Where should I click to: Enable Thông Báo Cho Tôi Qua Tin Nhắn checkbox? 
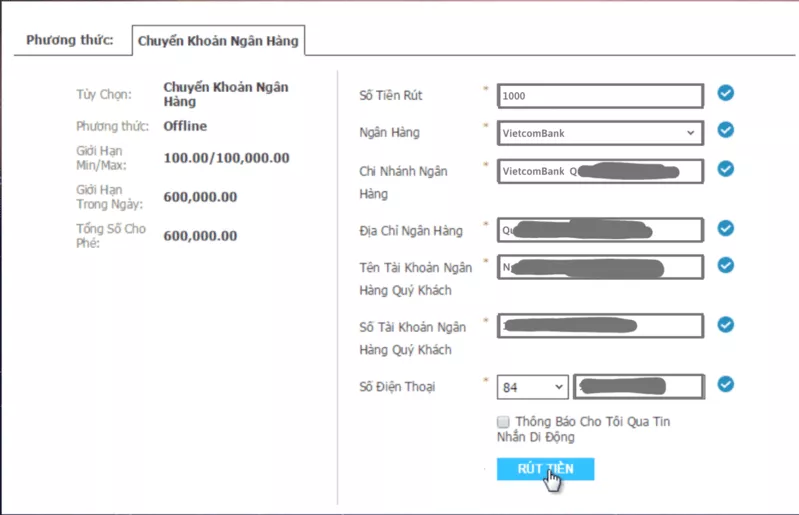(x=503, y=422)
